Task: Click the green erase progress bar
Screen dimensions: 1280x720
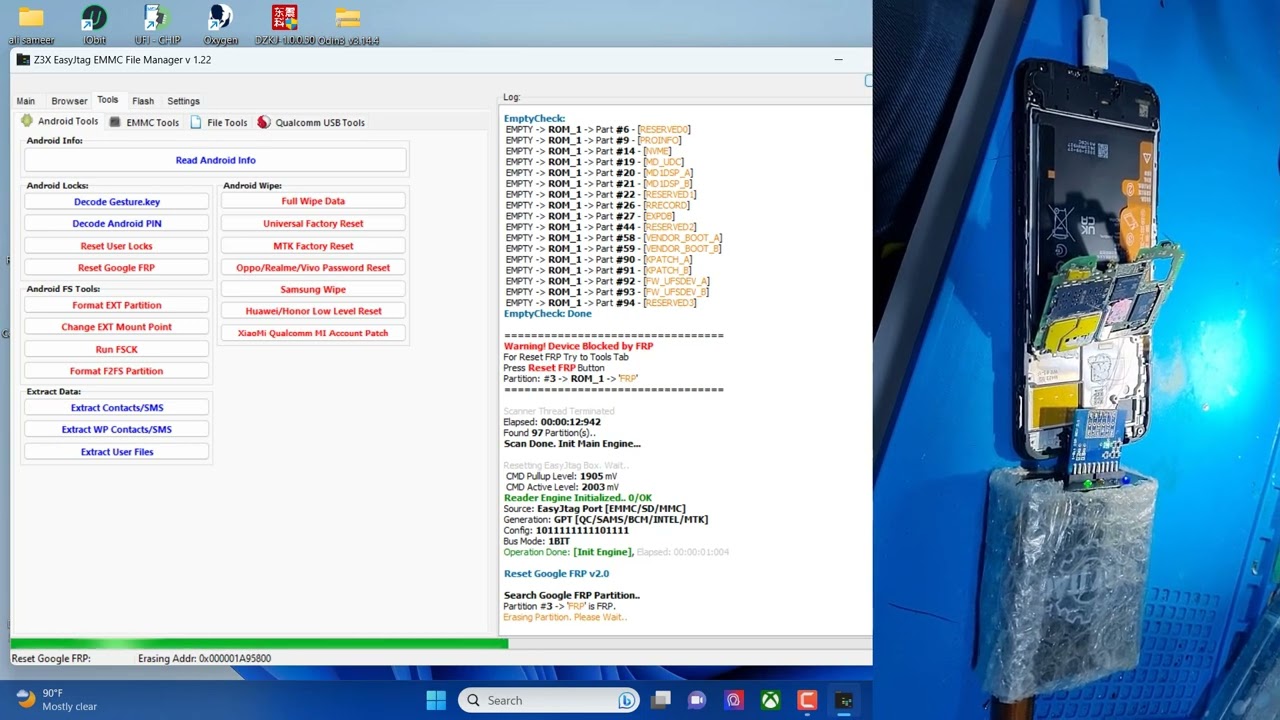Action: click(x=259, y=643)
